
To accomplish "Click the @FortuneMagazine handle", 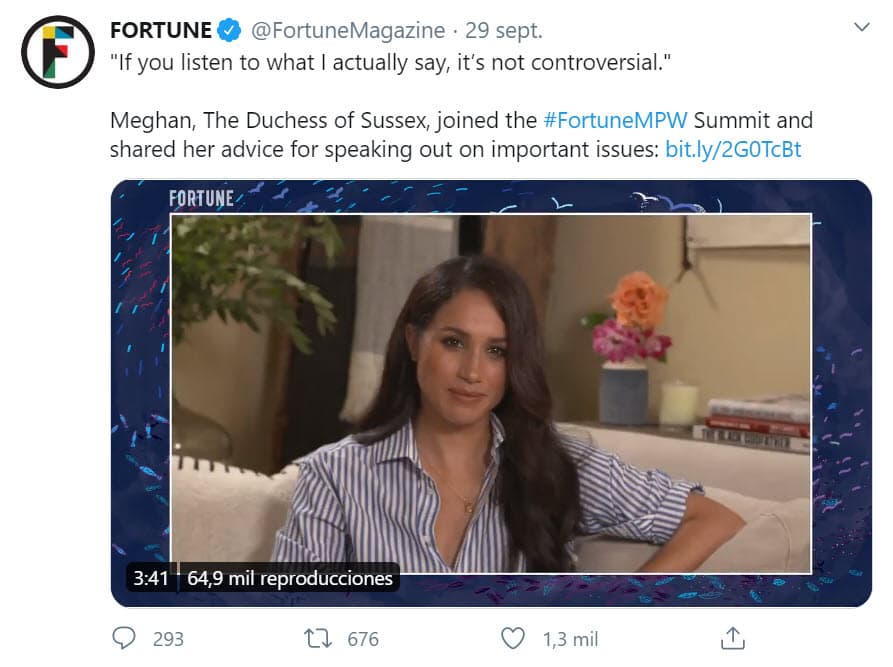I will (x=349, y=30).
